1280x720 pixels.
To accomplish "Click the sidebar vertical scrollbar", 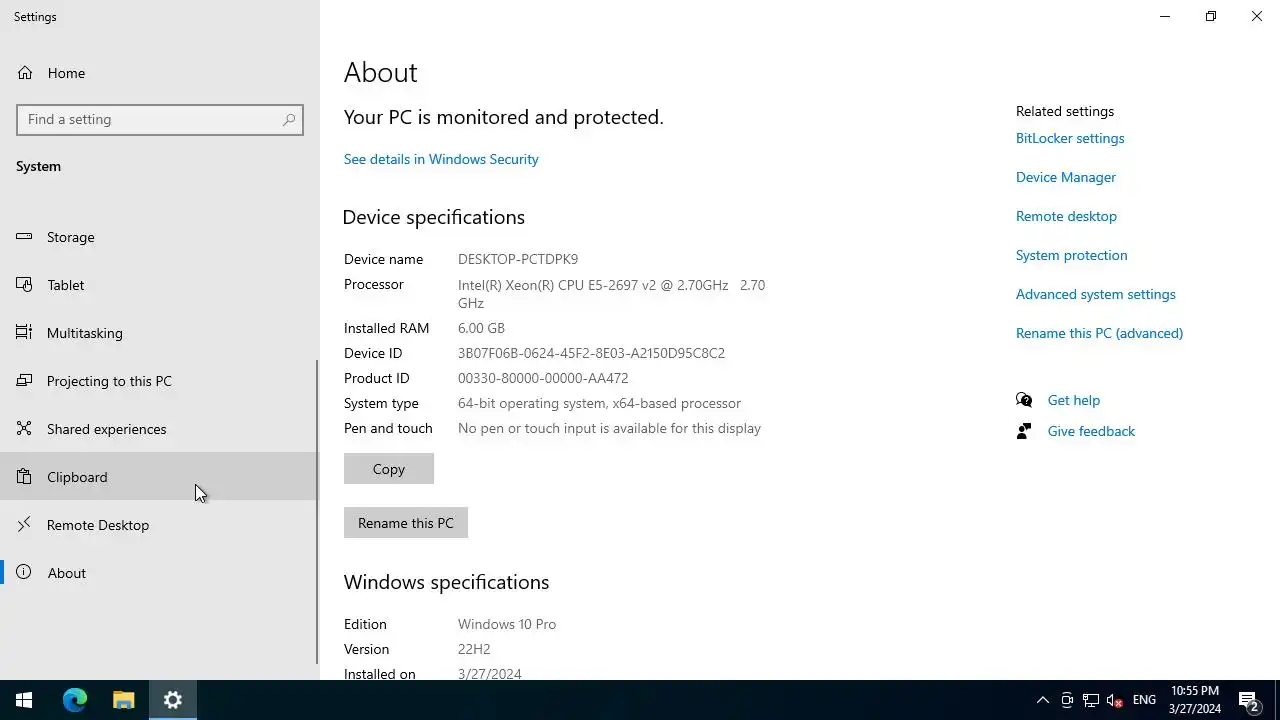I will point(318,512).
